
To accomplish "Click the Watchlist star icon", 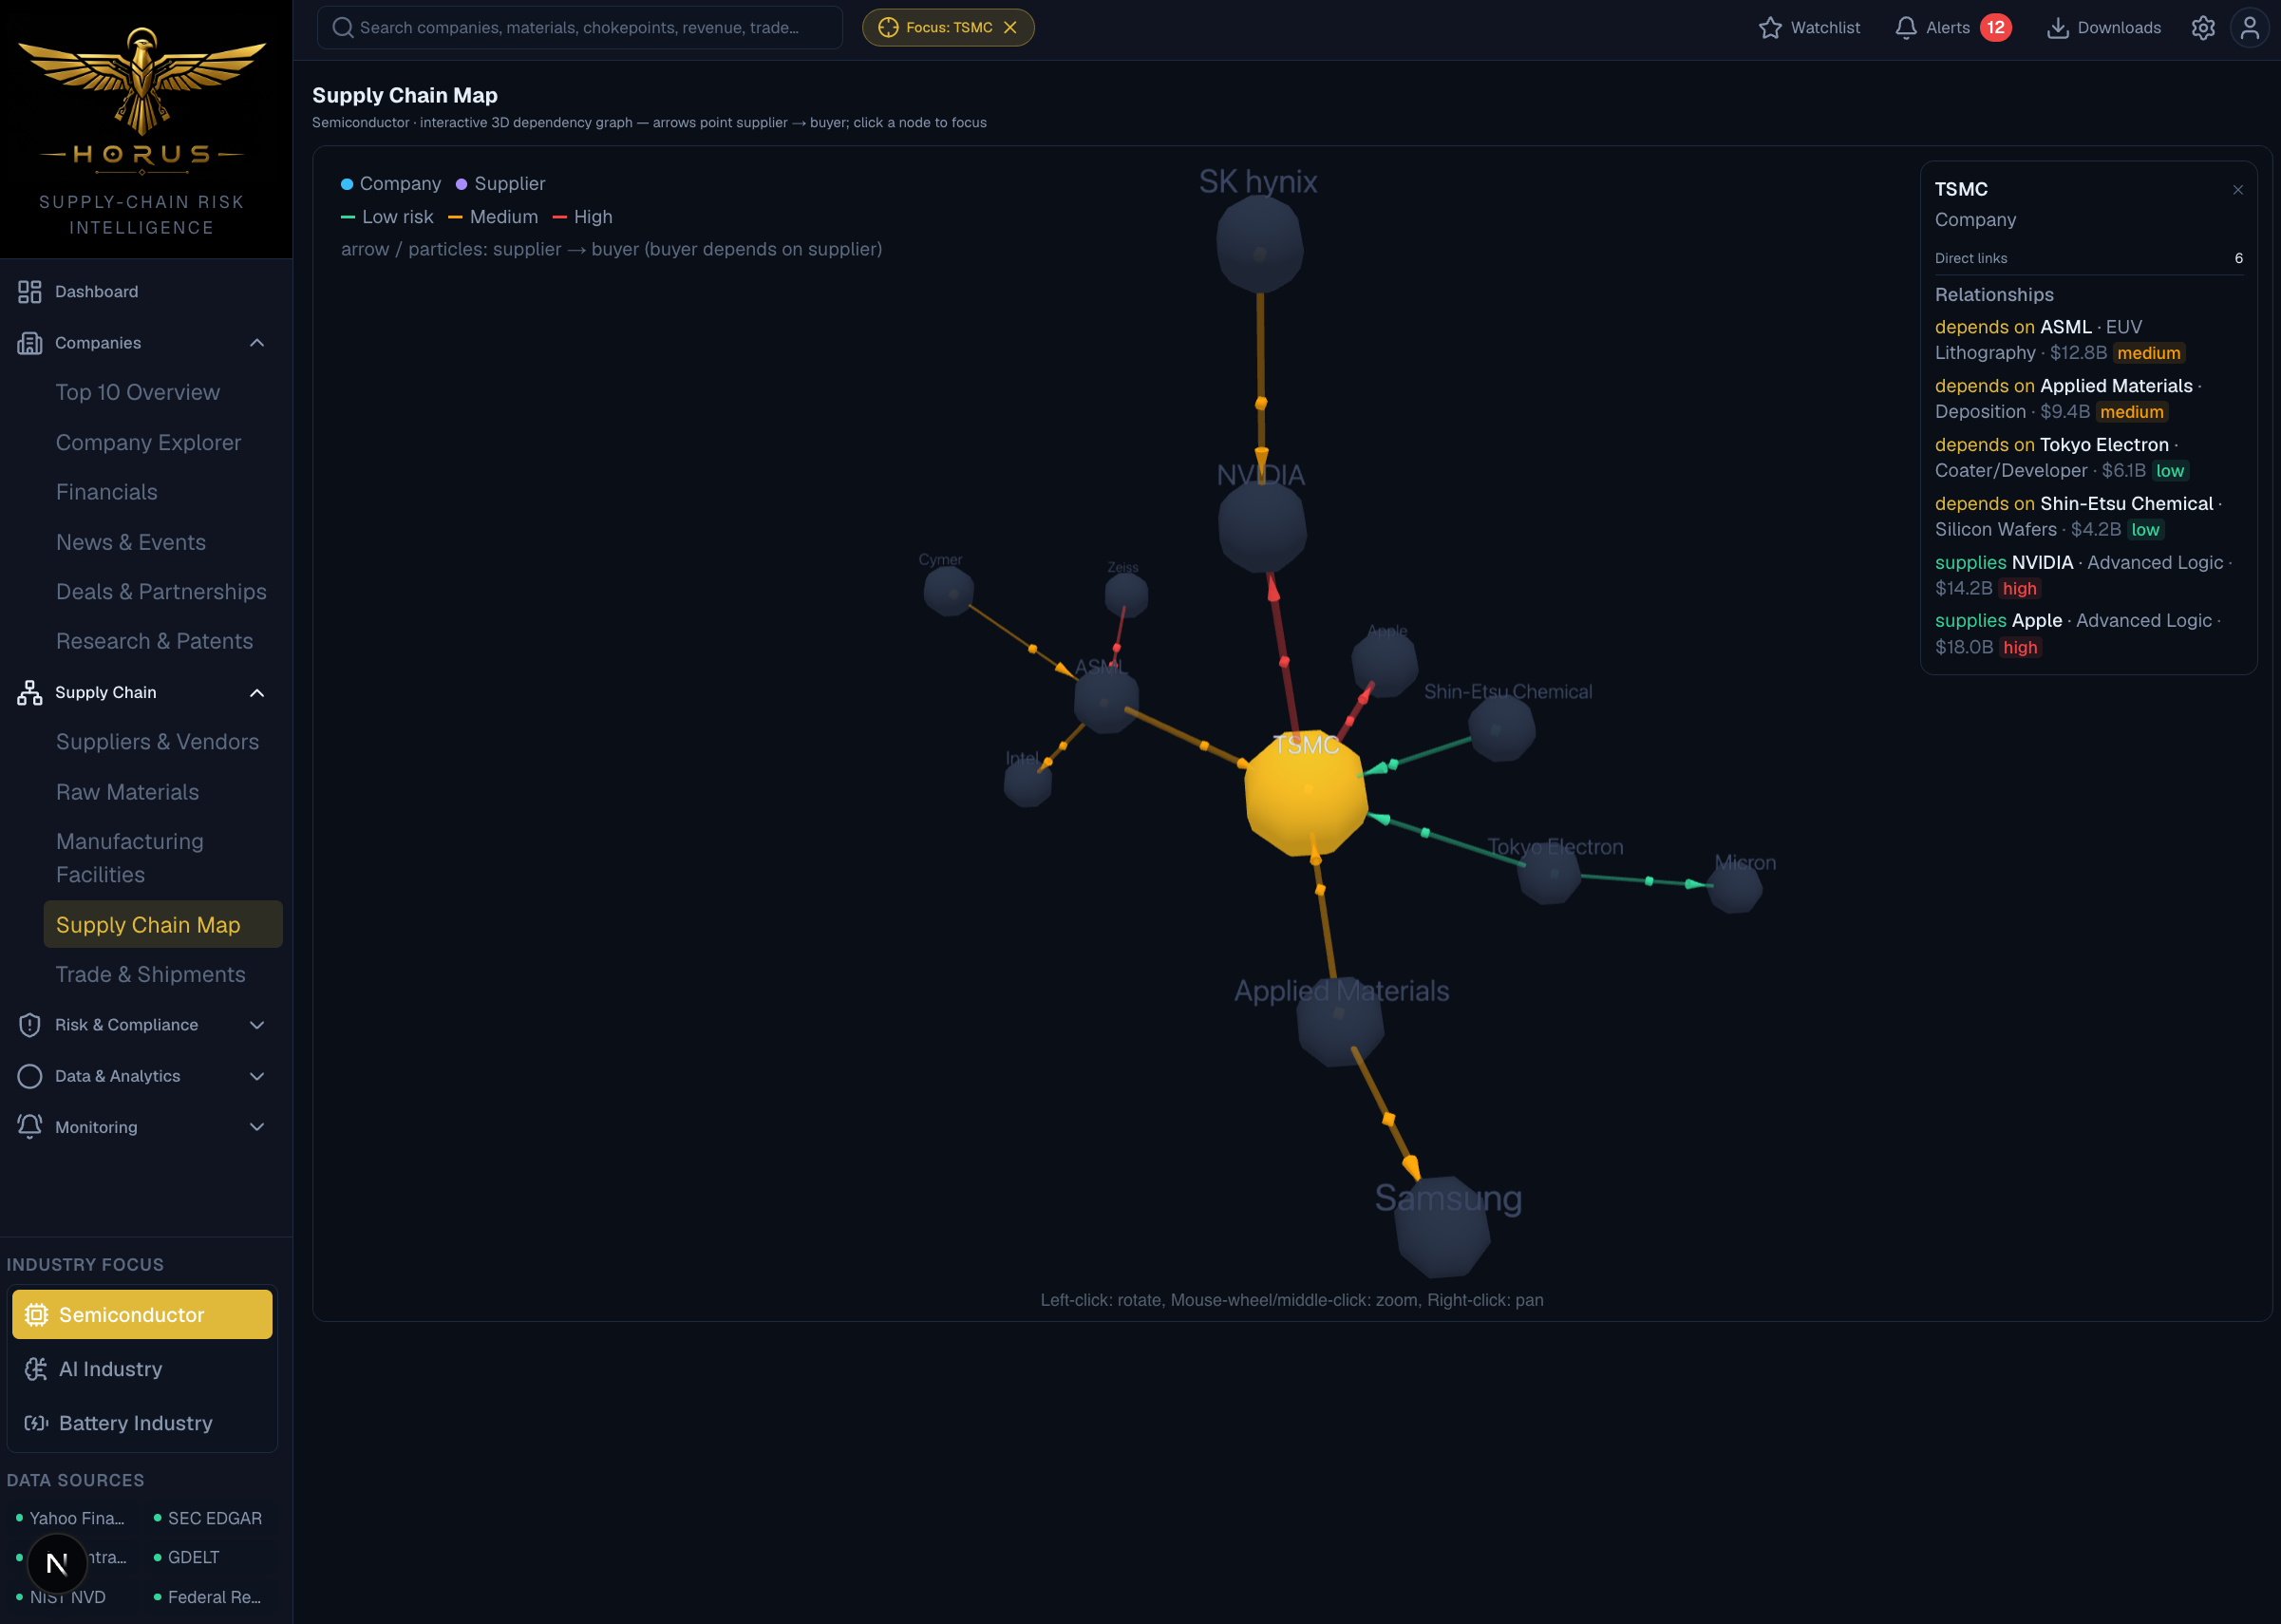I will [x=1770, y=28].
